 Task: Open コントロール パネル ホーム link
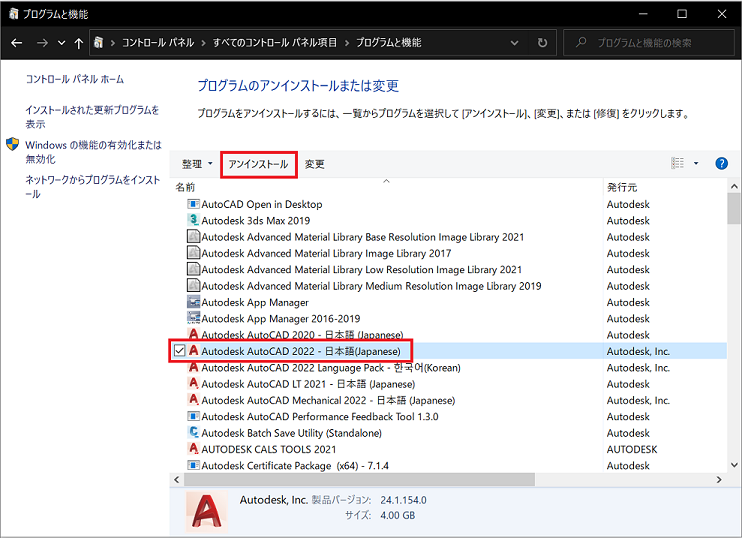(75, 79)
